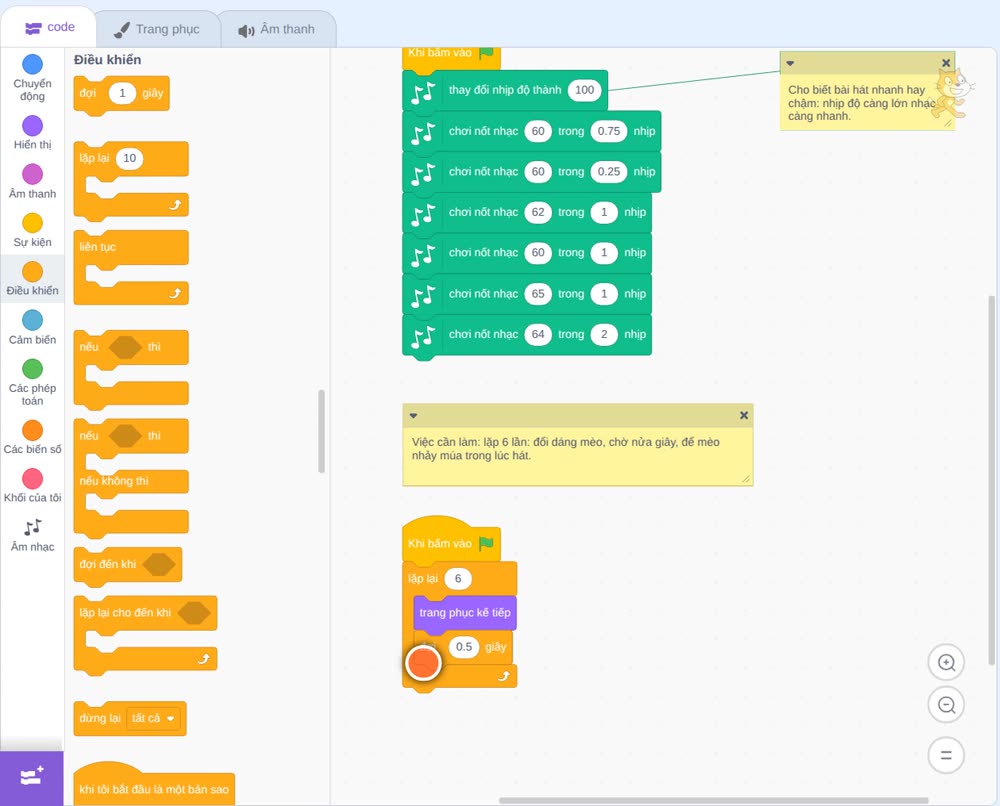This screenshot has height=806, width=1000.
Task: Click the repeat count 6 field
Action: [x=457, y=578]
